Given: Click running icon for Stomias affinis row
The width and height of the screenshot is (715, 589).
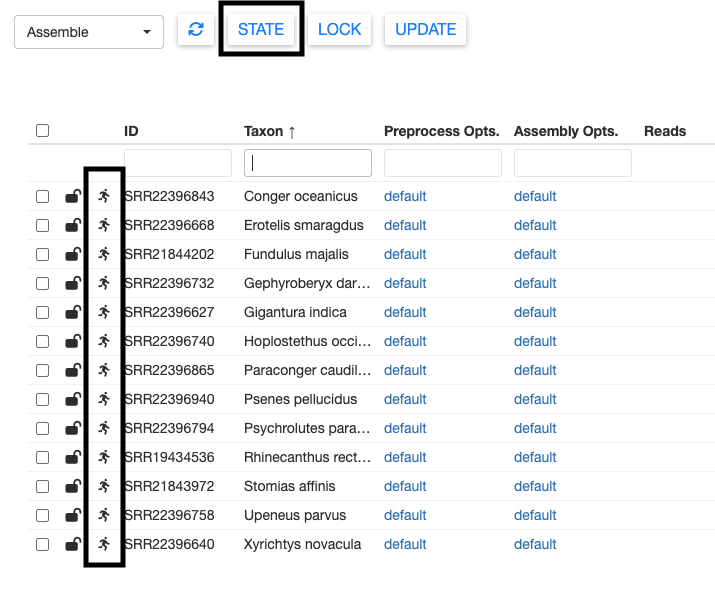Looking at the screenshot, I should click(104, 486).
